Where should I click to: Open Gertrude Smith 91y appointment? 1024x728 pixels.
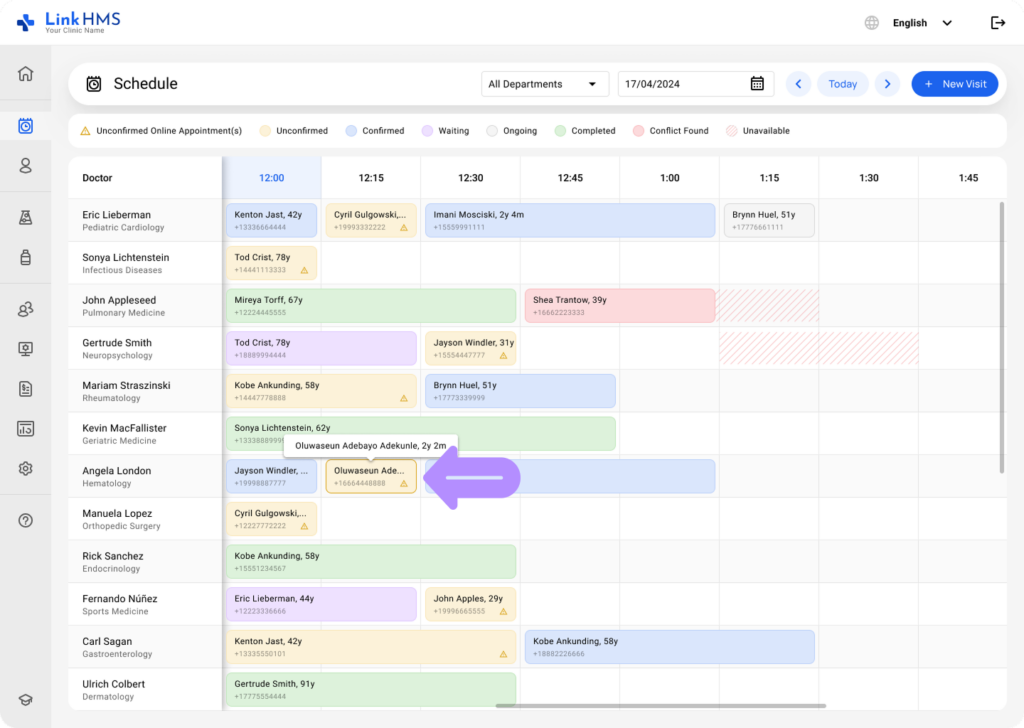[371, 689]
